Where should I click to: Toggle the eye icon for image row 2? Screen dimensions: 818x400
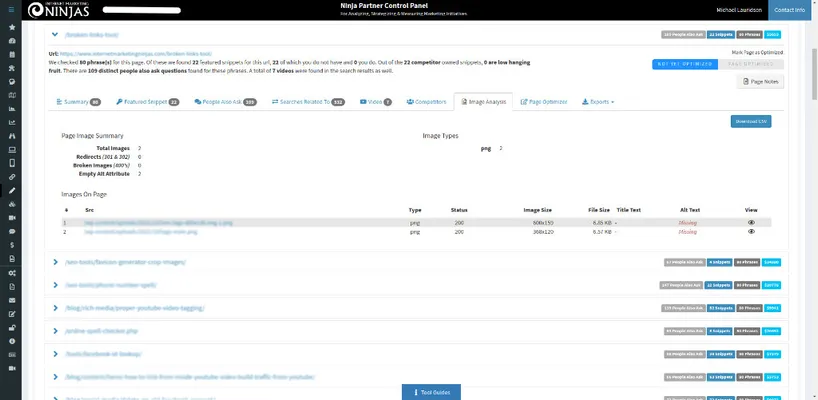click(x=751, y=231)
